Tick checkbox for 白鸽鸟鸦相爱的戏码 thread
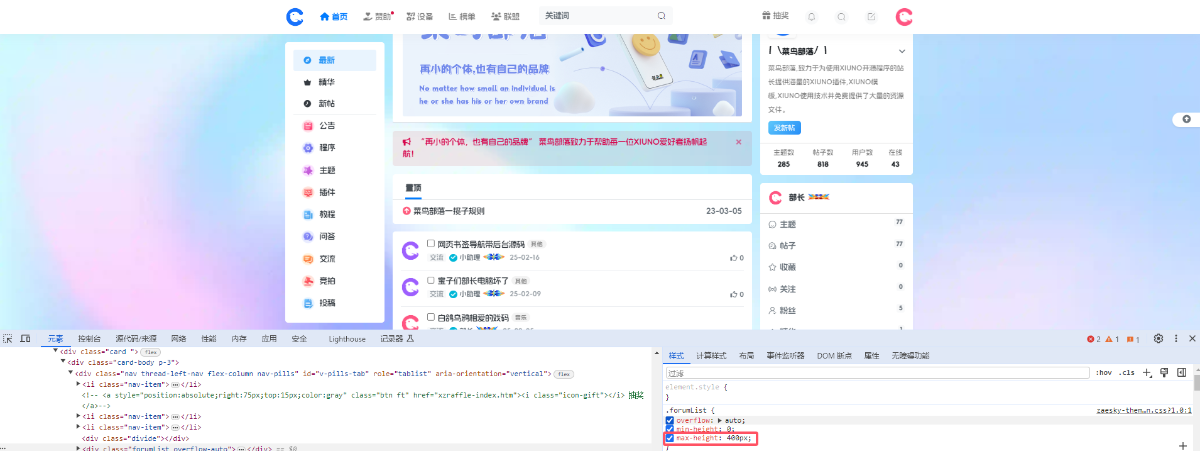This screenshot has width=1200, height=451. tap(430, 317)
